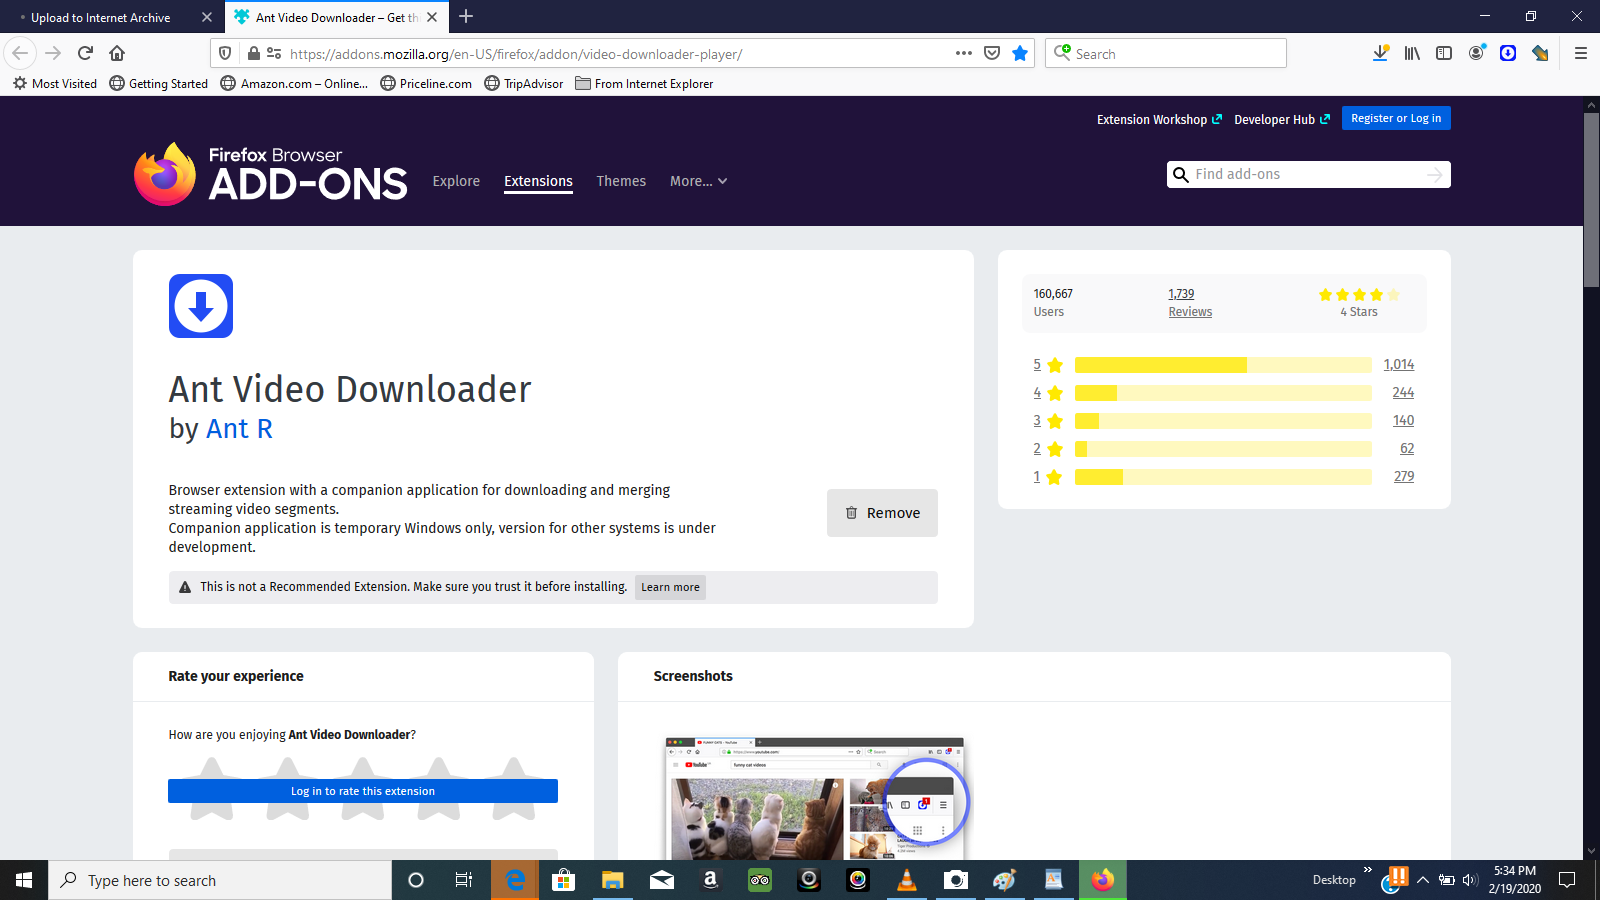Open the page actions three-dots menu
The height and width of the screenshot is (900, 1600).
coord(963,53)
